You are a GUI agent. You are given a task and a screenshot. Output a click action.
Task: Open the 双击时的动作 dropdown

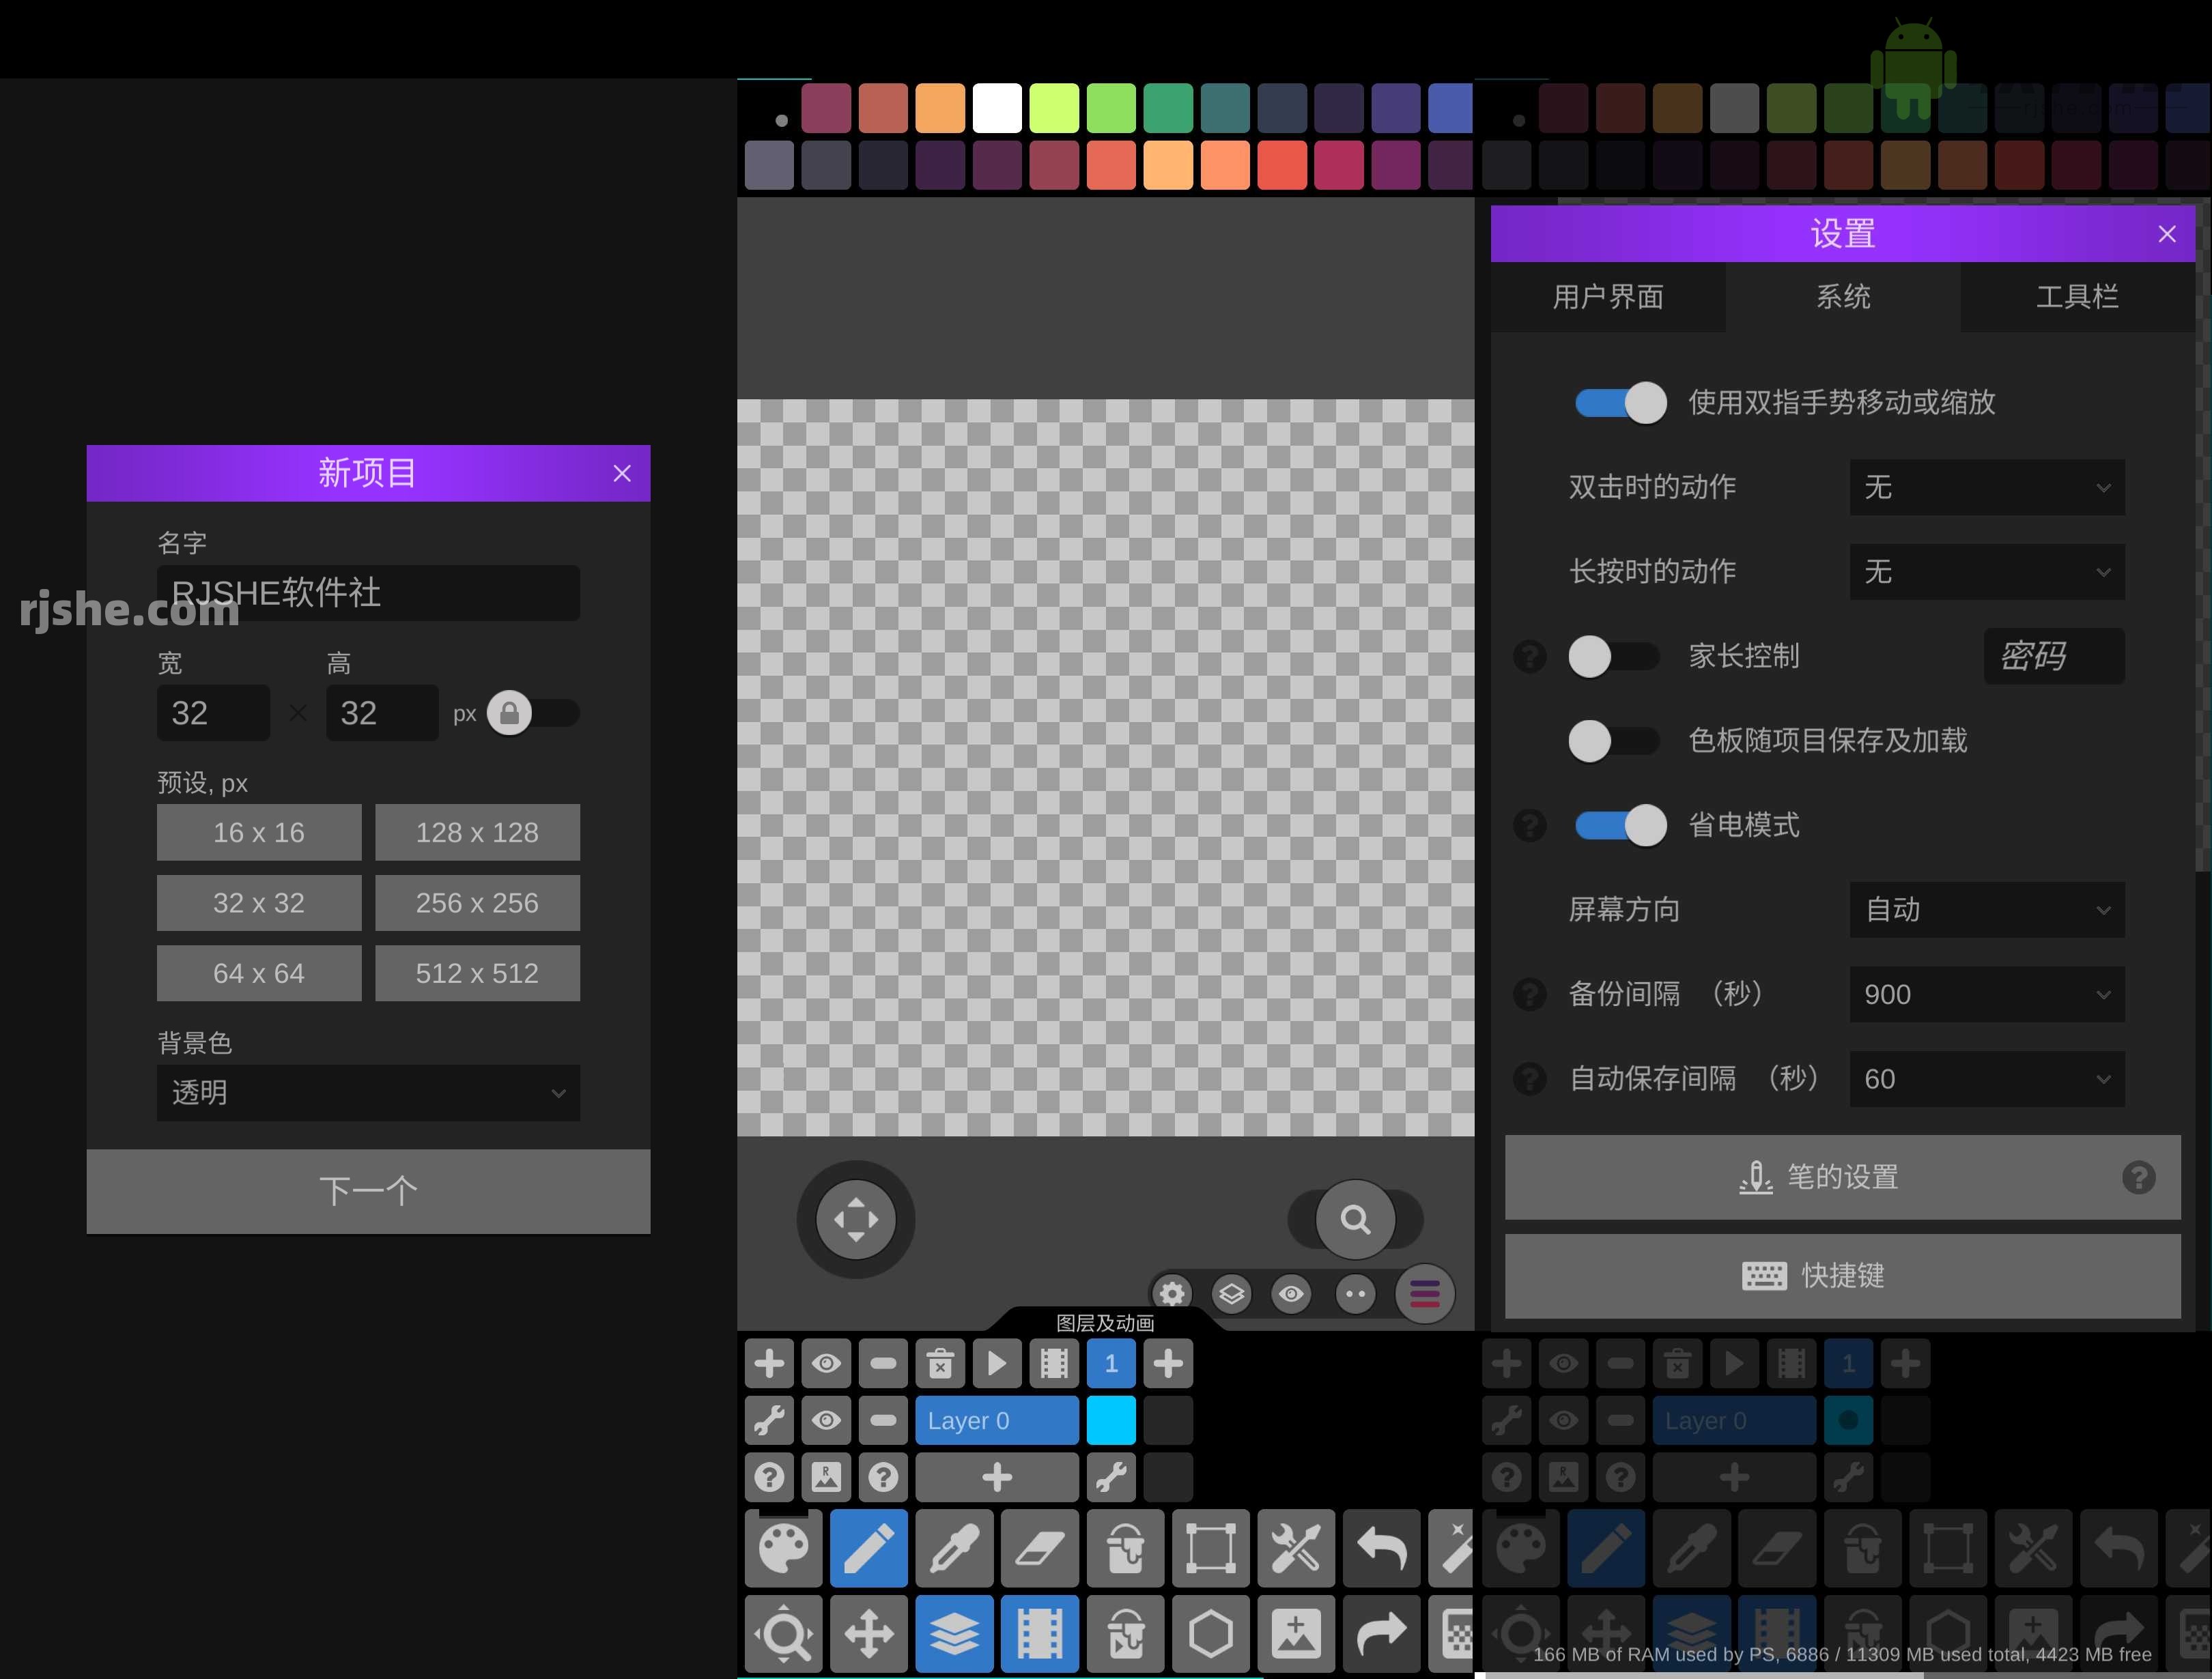pos(1986,487)
